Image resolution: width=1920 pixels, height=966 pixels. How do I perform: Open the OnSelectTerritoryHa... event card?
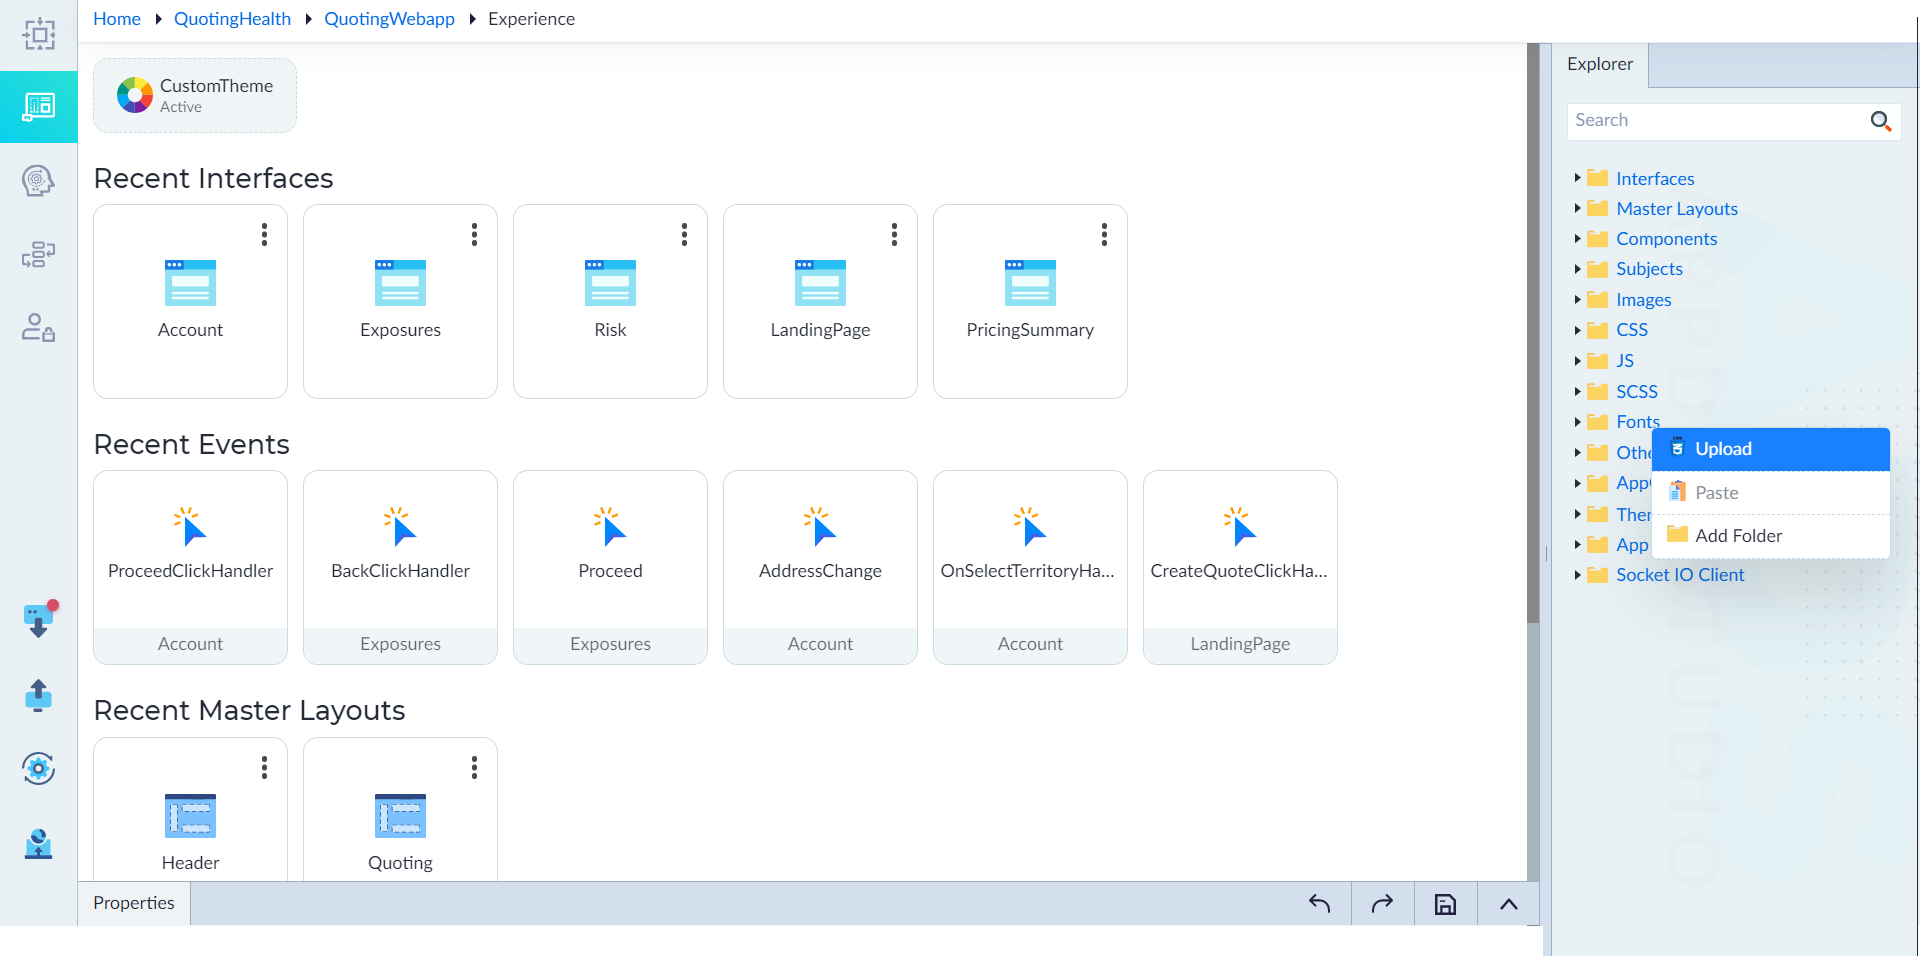1030,567
